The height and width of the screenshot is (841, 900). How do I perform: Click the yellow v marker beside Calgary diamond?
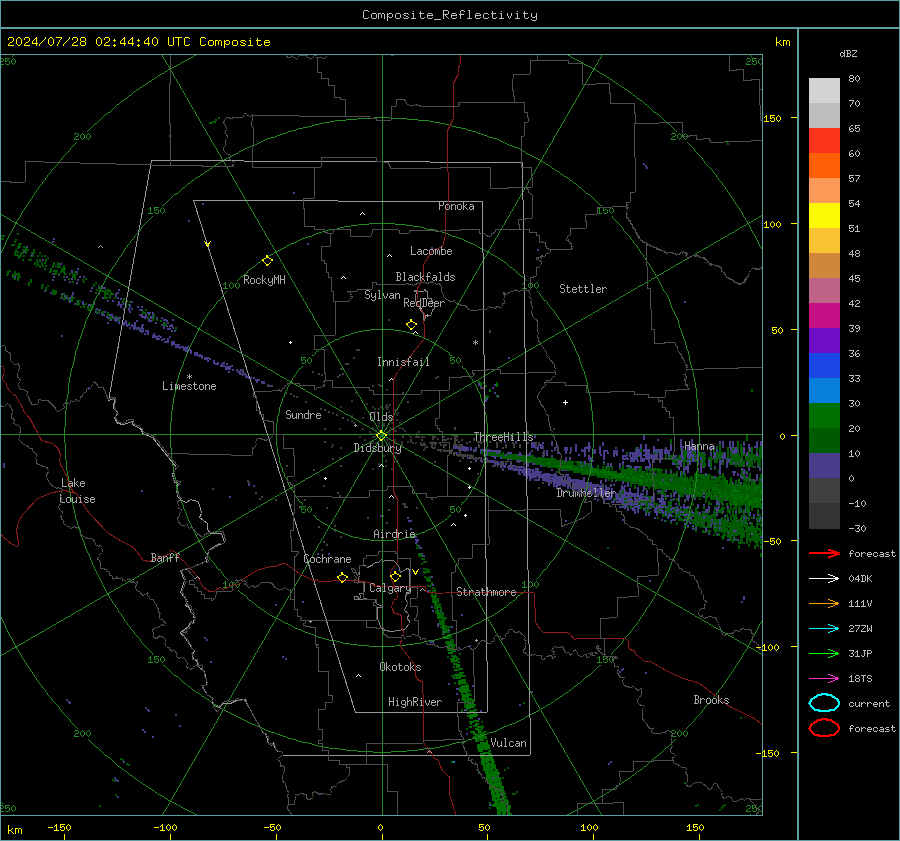click(x=415, y=572)
